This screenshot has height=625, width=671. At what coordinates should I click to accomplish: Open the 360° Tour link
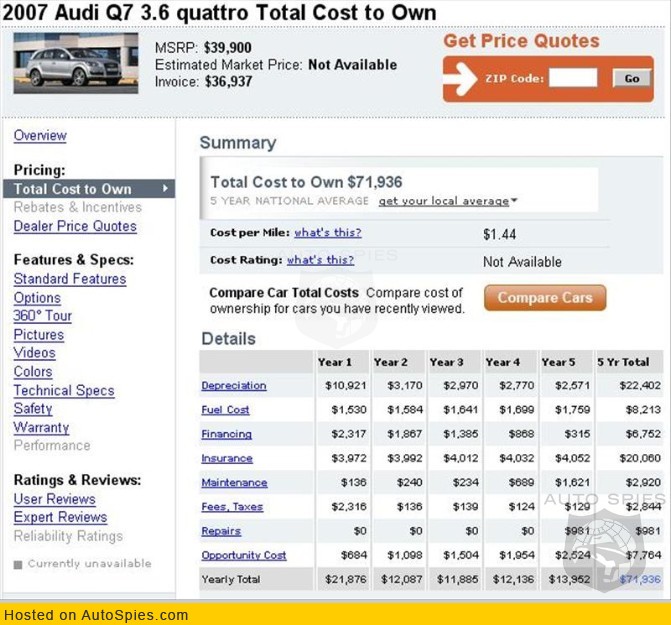click(x=42, y=316)
